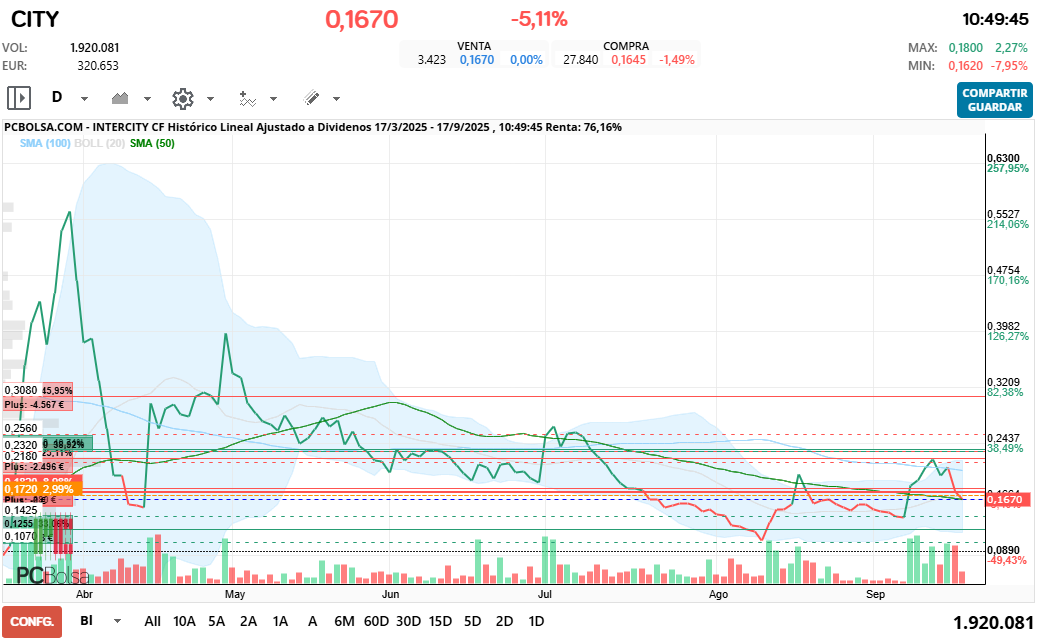Screen dimensions: 1048x643
Task: Click the -5,11% change value
Action: point(539,19)
